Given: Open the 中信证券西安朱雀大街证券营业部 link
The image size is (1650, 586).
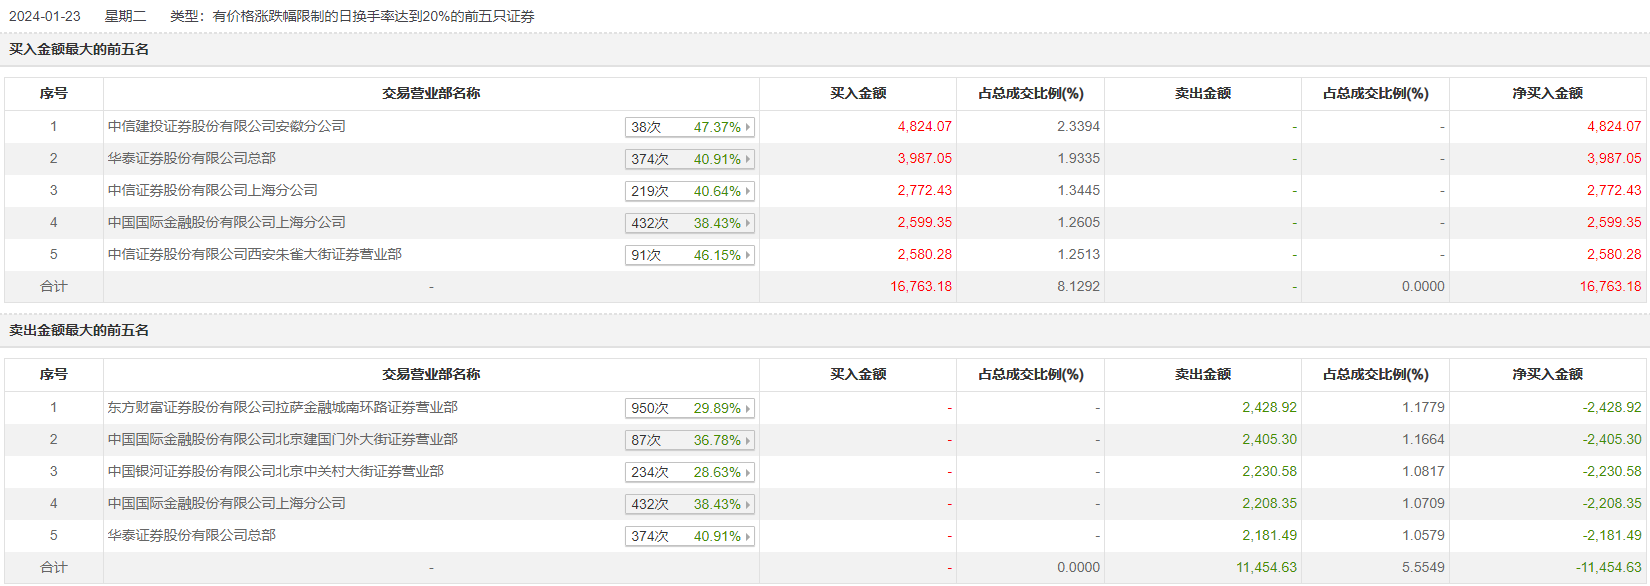Looking at the screenshot, I should (255, 254).
